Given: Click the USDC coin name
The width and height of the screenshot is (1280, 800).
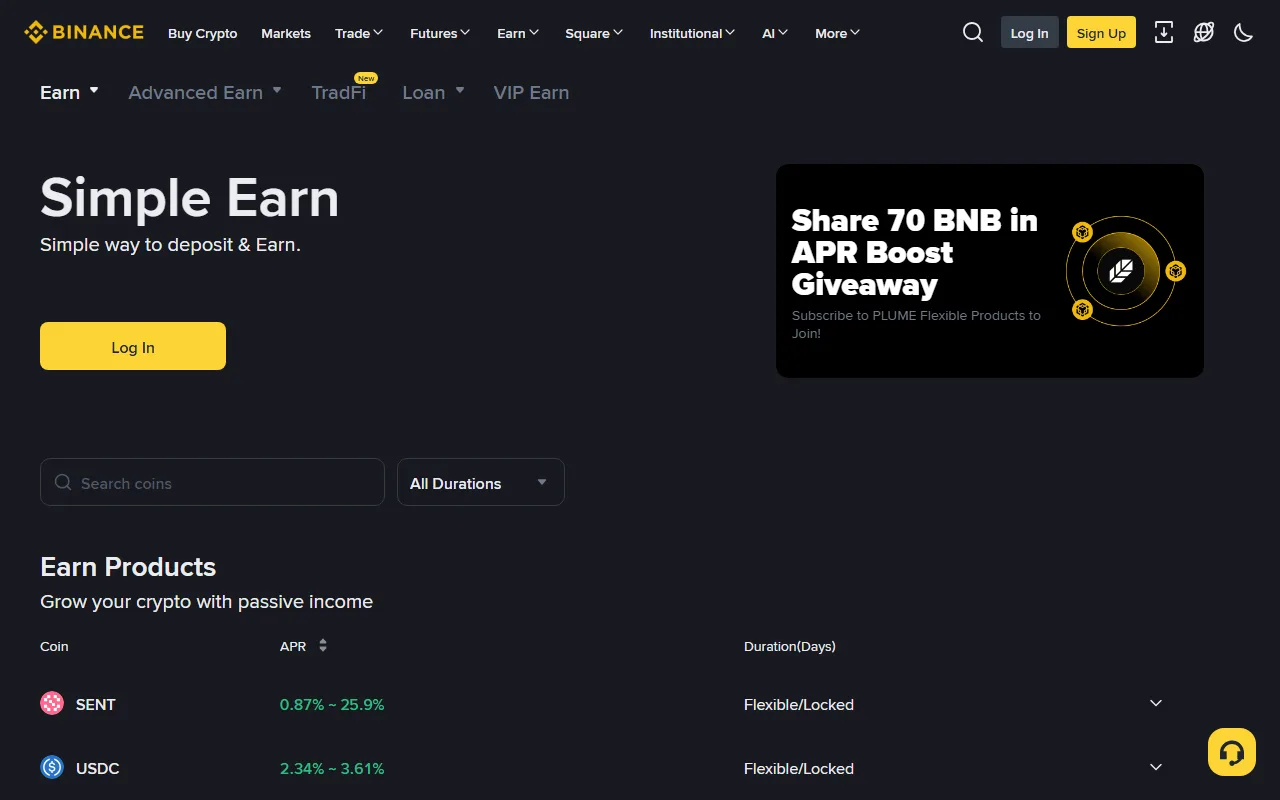Looking at the screenshot, I should pos(98,768).
